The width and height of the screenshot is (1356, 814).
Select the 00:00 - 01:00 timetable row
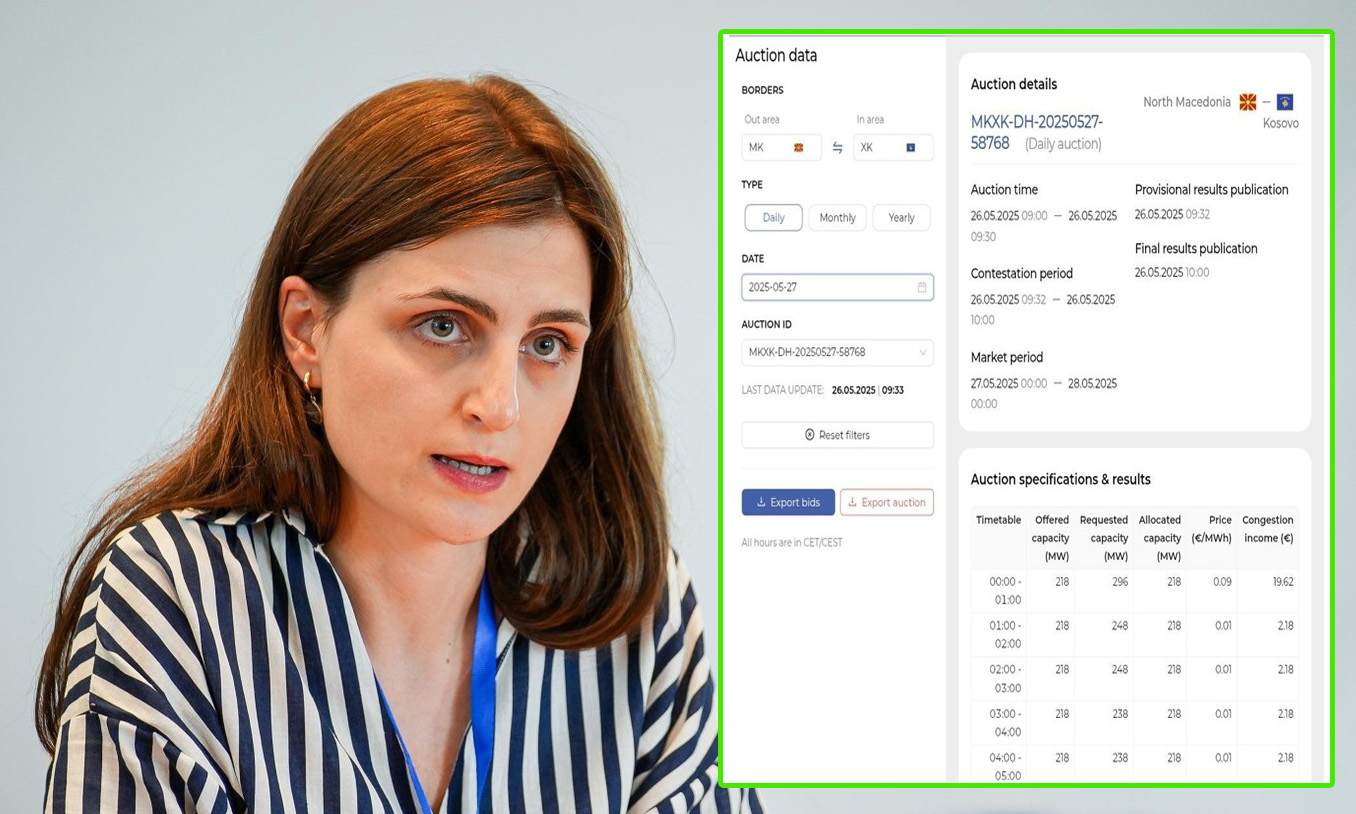click(1135, 591)
